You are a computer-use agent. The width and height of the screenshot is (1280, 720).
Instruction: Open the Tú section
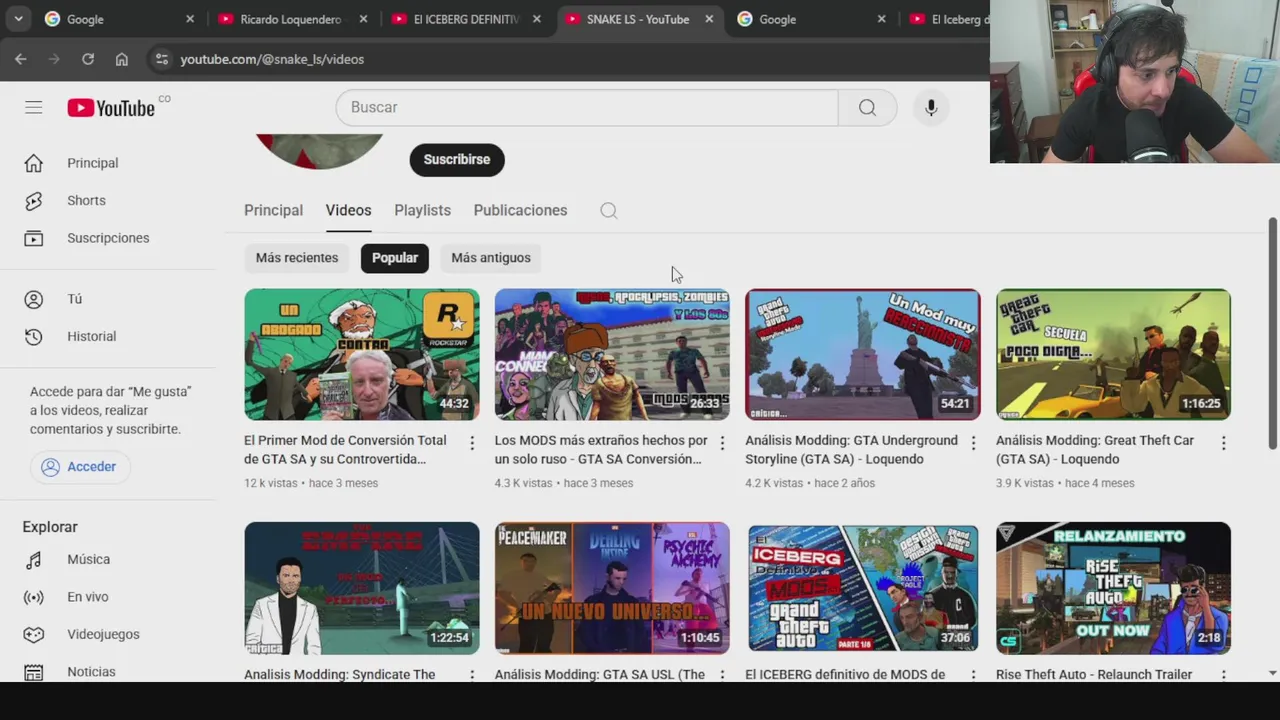pos(74,299)
